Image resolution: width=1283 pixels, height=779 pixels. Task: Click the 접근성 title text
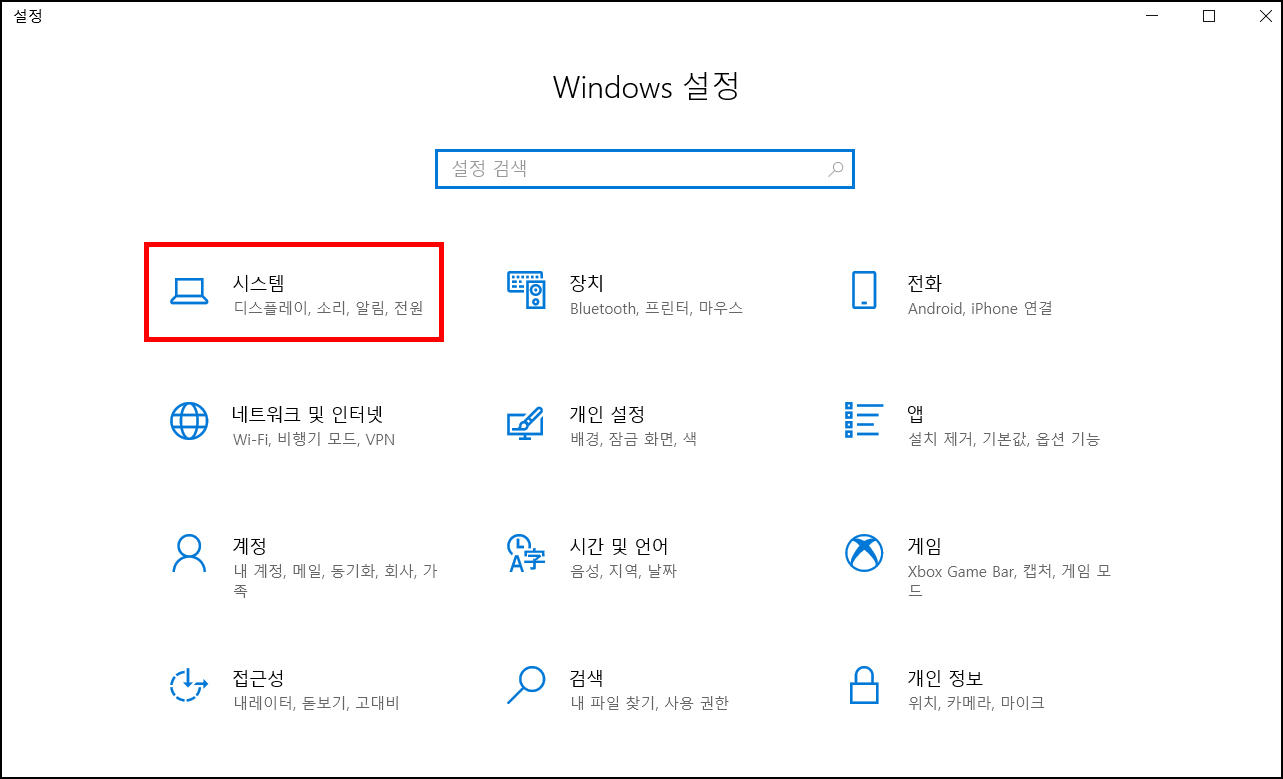(x=259, y=678)
